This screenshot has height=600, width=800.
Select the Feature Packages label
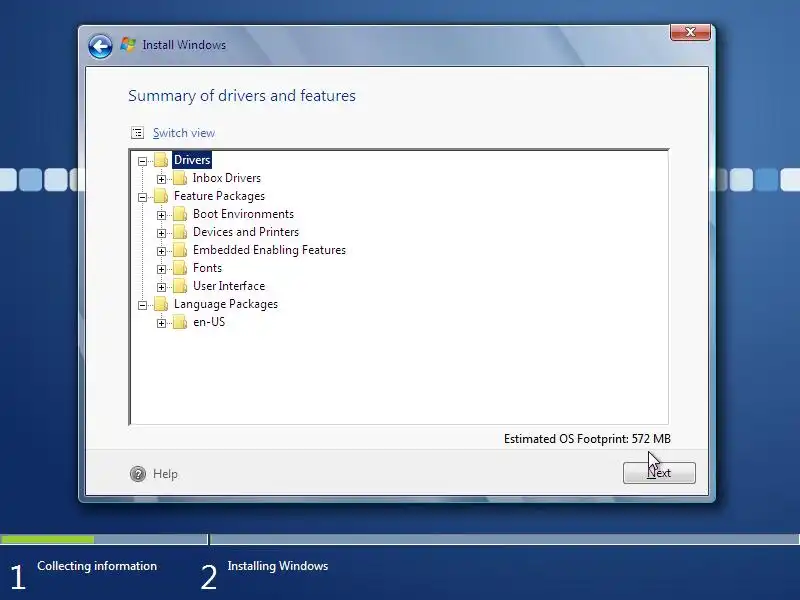[x=219, y=196]
